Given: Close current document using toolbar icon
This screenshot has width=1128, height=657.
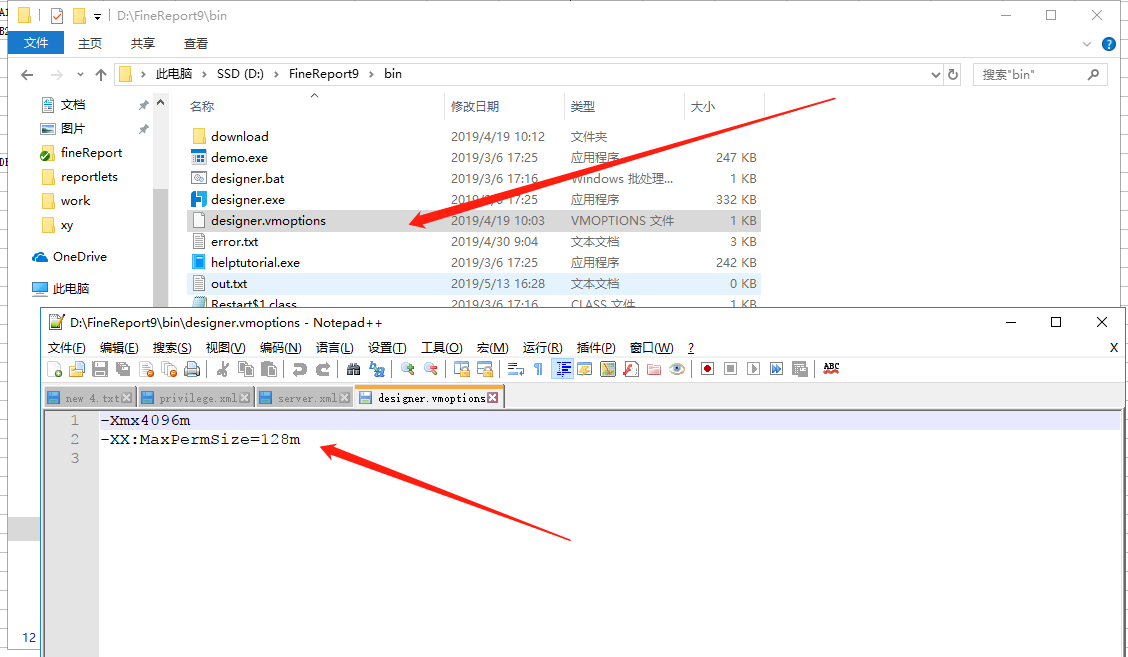Looking at the screenshot, I should (146, 369).
